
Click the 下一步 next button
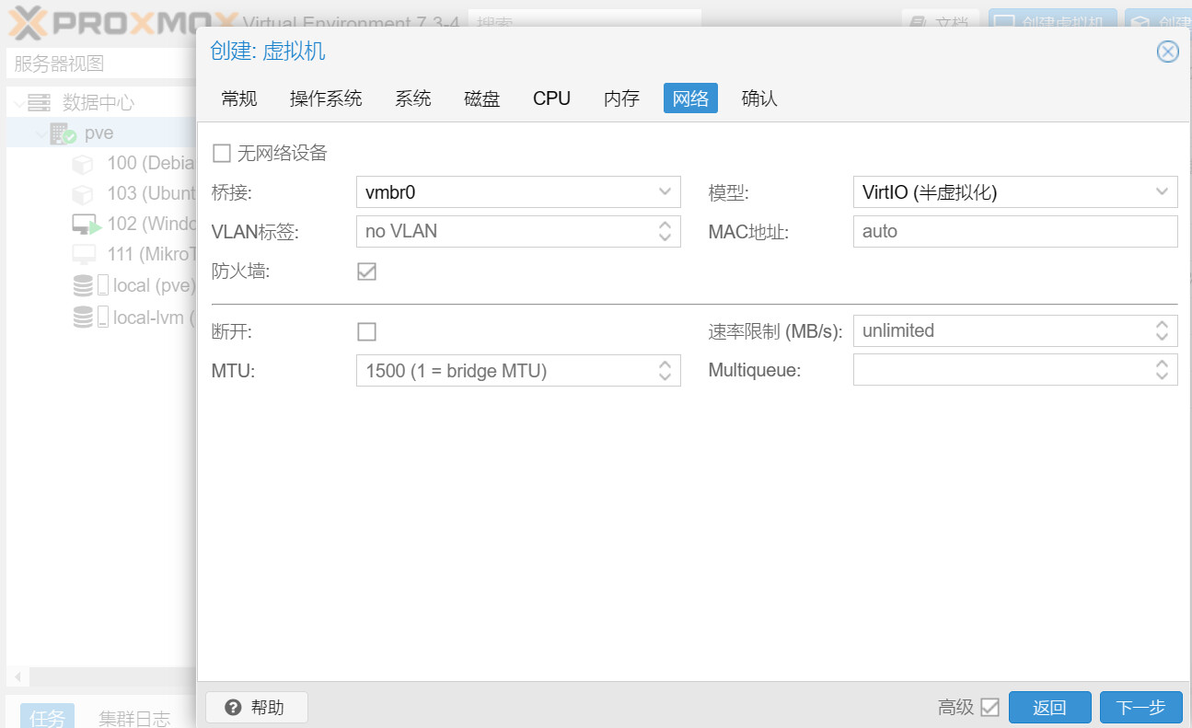1141,707
